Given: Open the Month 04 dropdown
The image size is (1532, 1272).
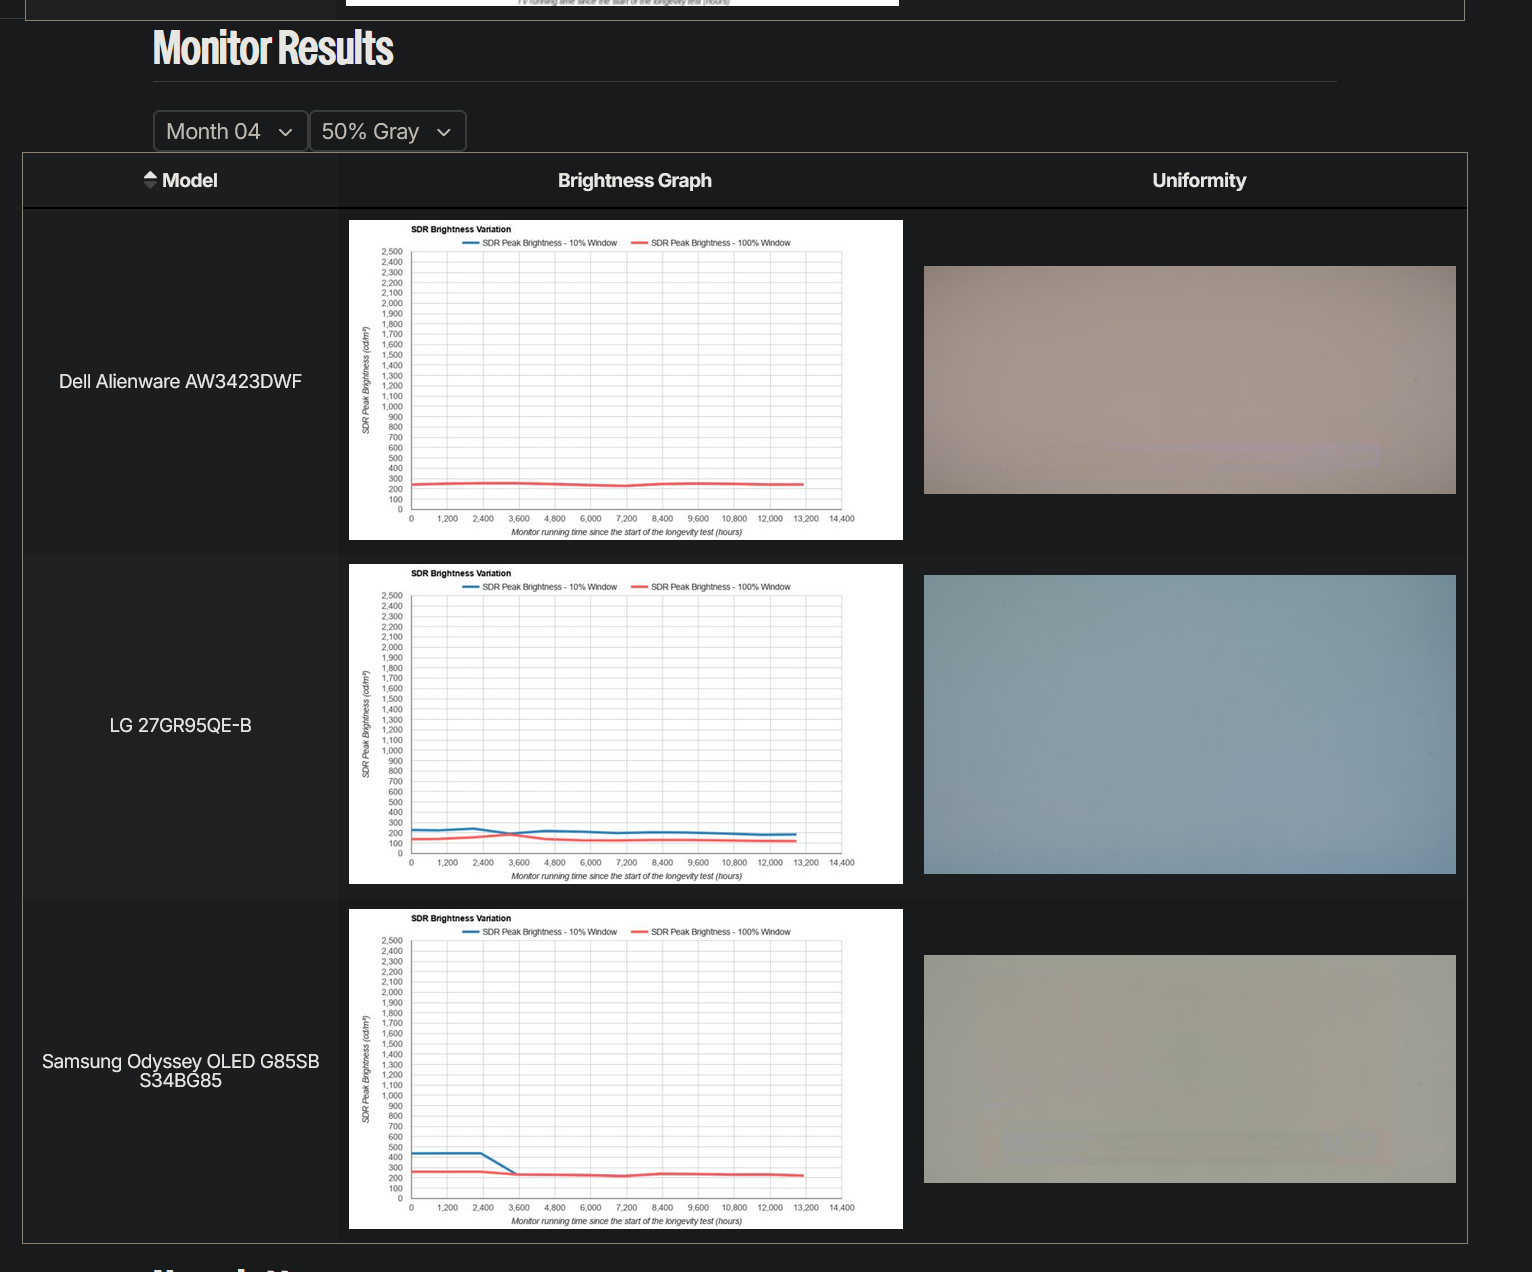Looking at the screenshot, I should (230, 131).
